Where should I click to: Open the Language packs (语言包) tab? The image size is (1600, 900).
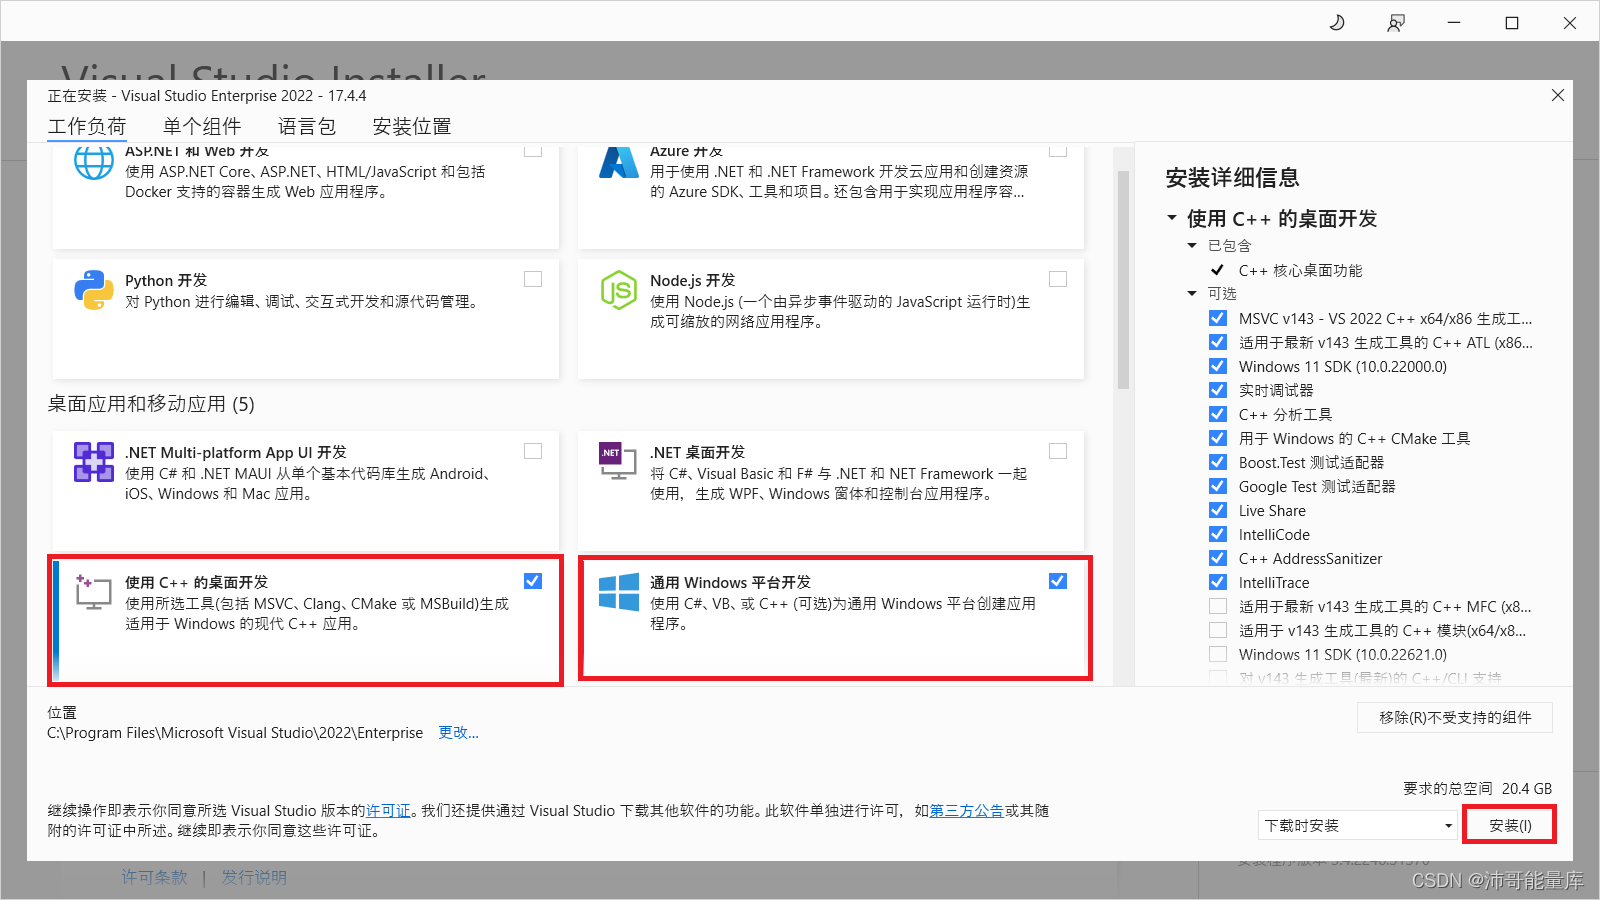[307, 127]
